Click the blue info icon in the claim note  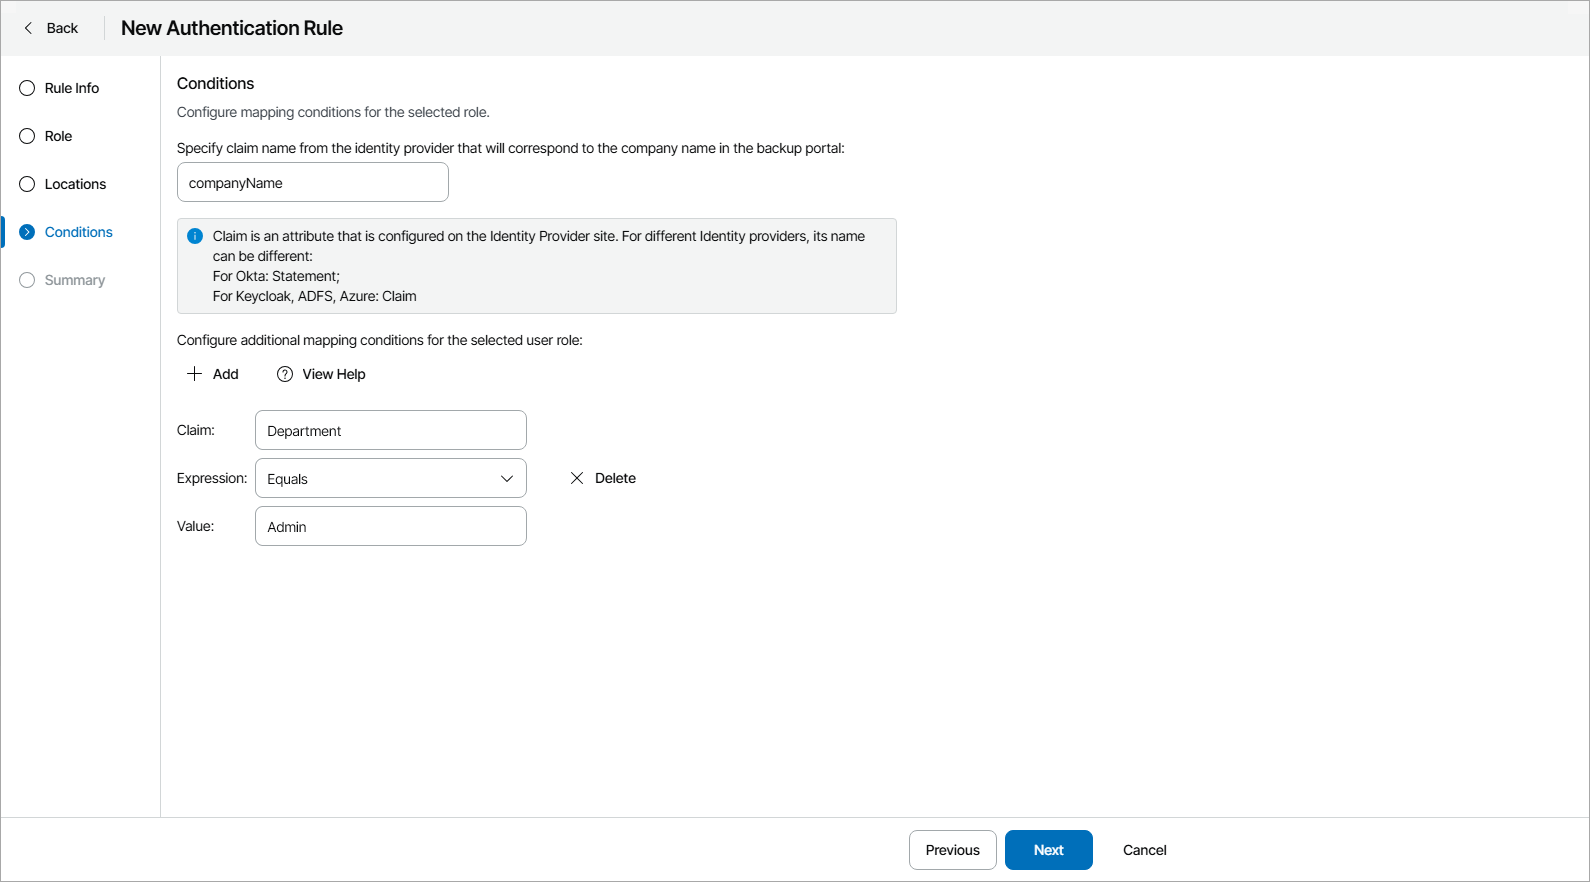(x=195, y=236)
